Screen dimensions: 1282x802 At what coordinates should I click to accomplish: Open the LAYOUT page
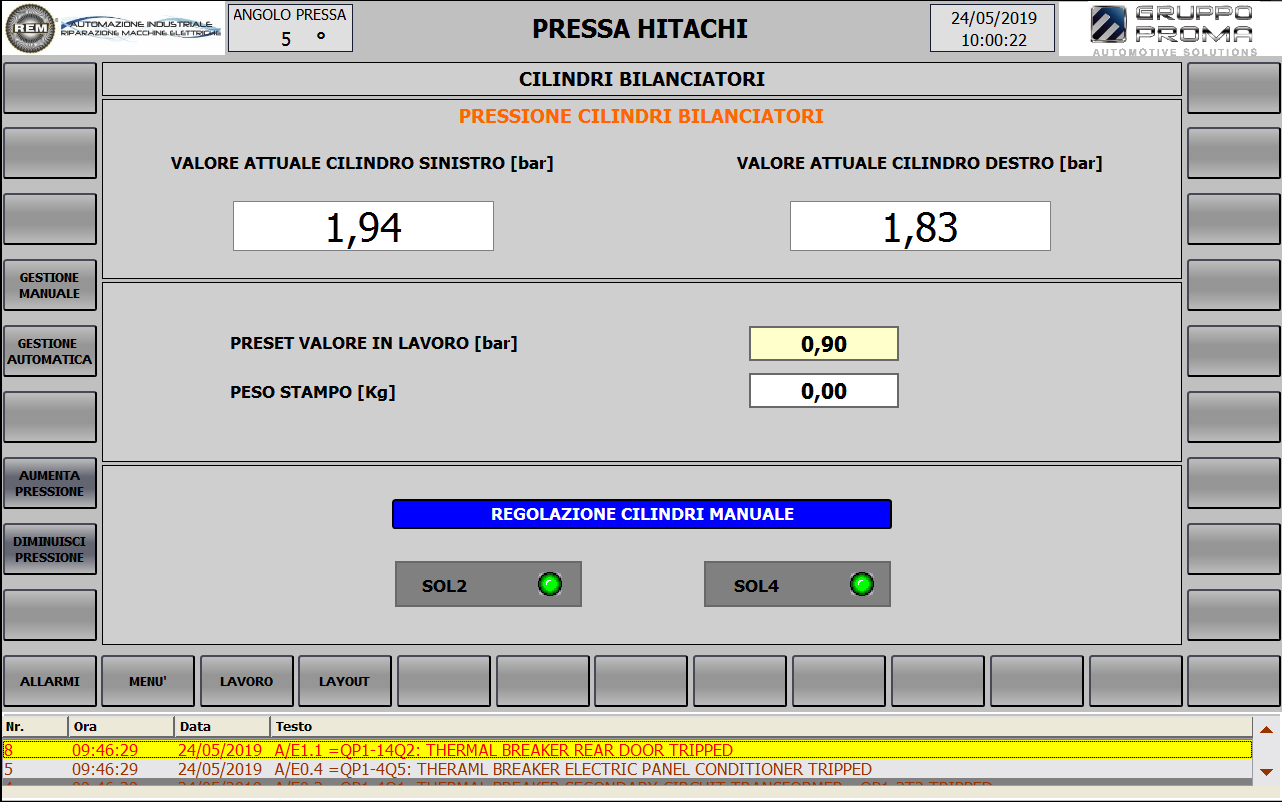tap(345, 681)
